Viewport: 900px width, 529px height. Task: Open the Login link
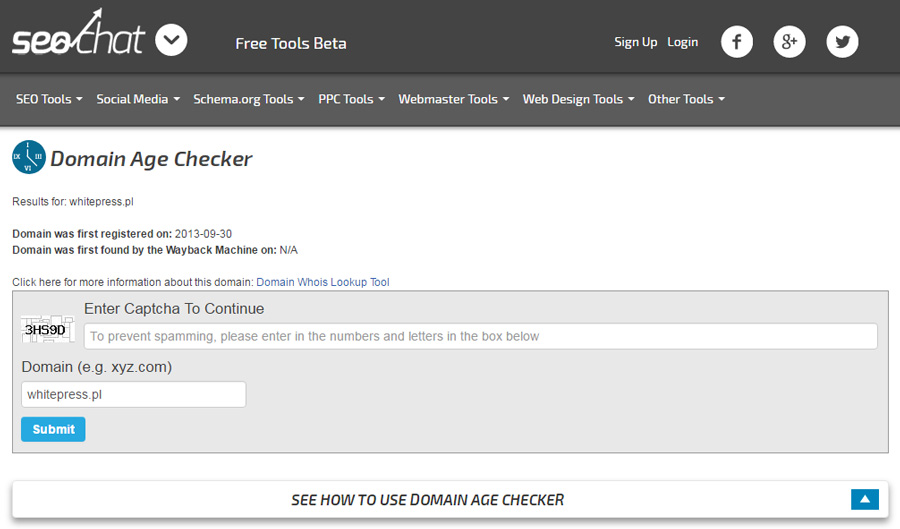(x=682, y=42)
